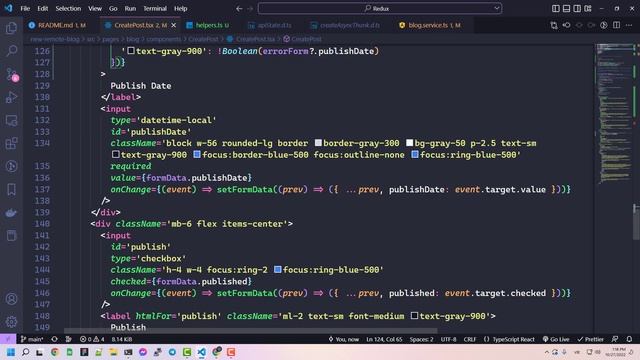Open the Selection menu

click(68, 9)
